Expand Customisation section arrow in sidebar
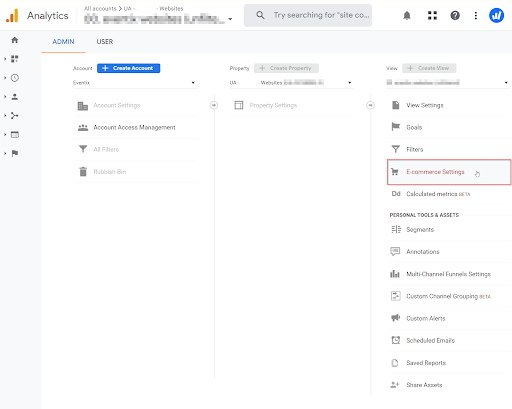 [5, 59]
